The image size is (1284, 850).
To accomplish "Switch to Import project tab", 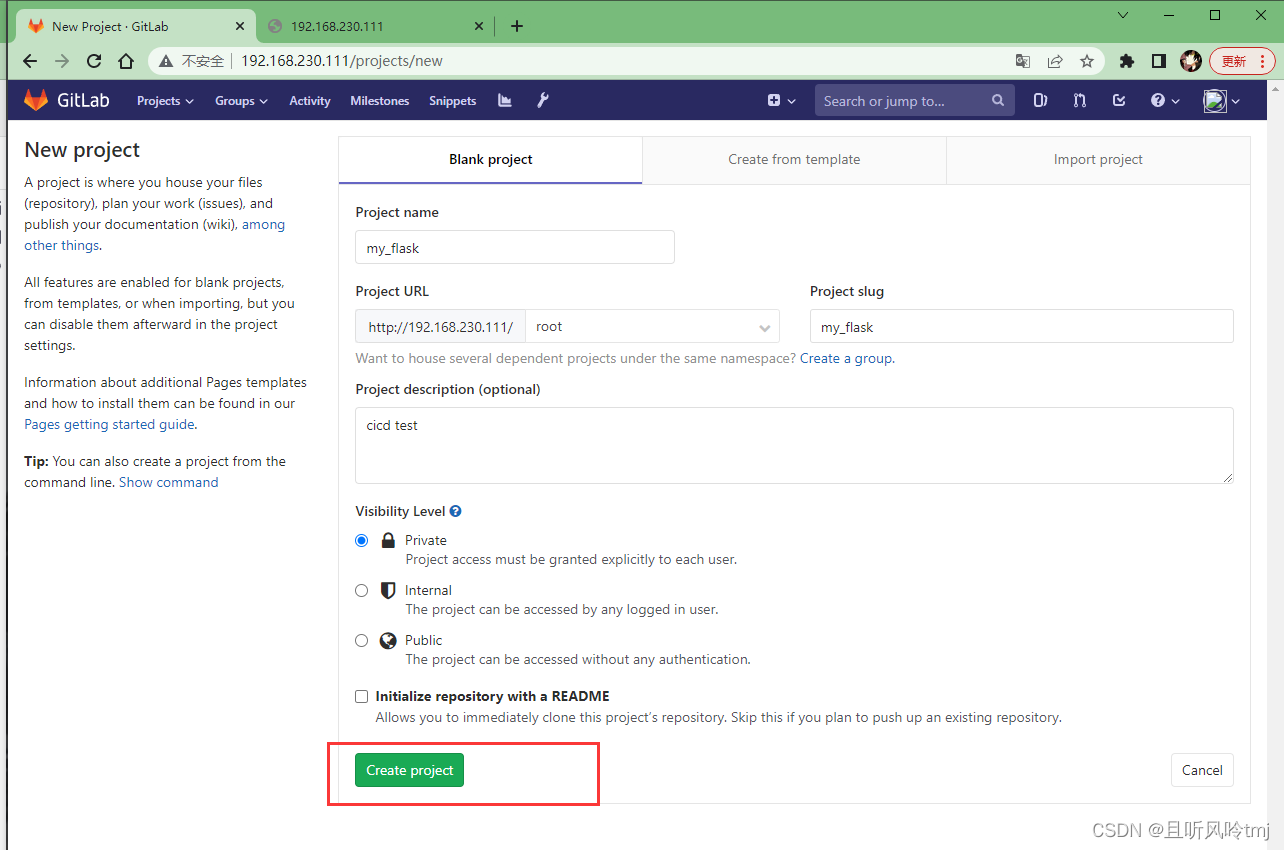I will [1098, 159].
